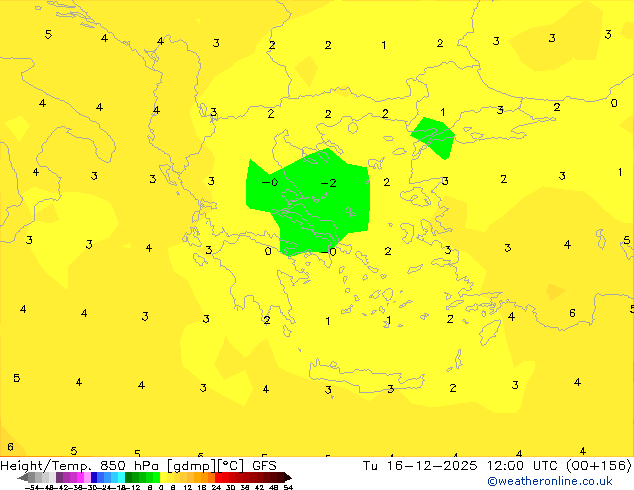Select the cyan segment of the color scale
The image size is (634, 490).
(118, 477)
